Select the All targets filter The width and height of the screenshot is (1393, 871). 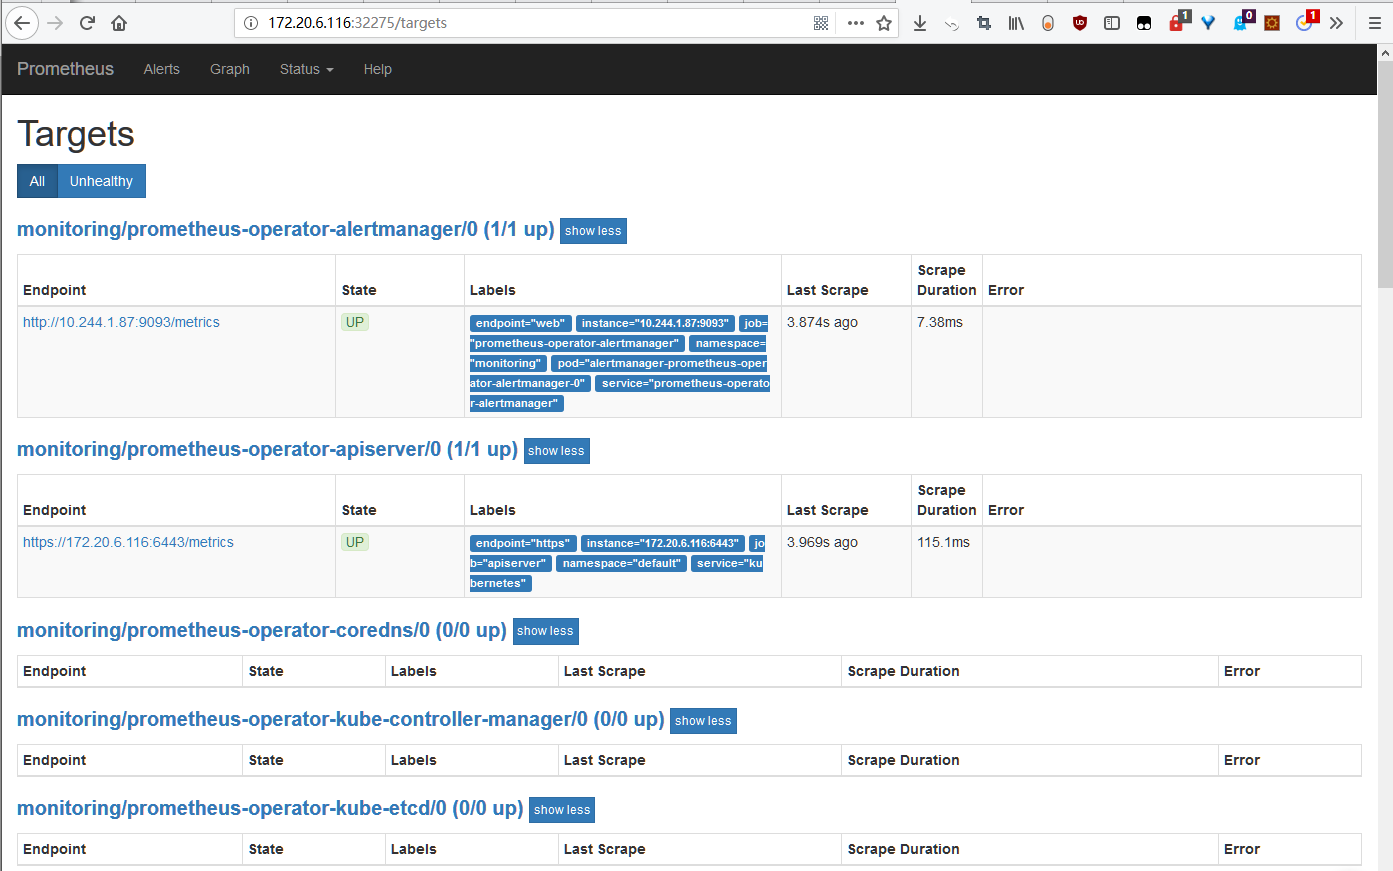[x=37, y=181]
